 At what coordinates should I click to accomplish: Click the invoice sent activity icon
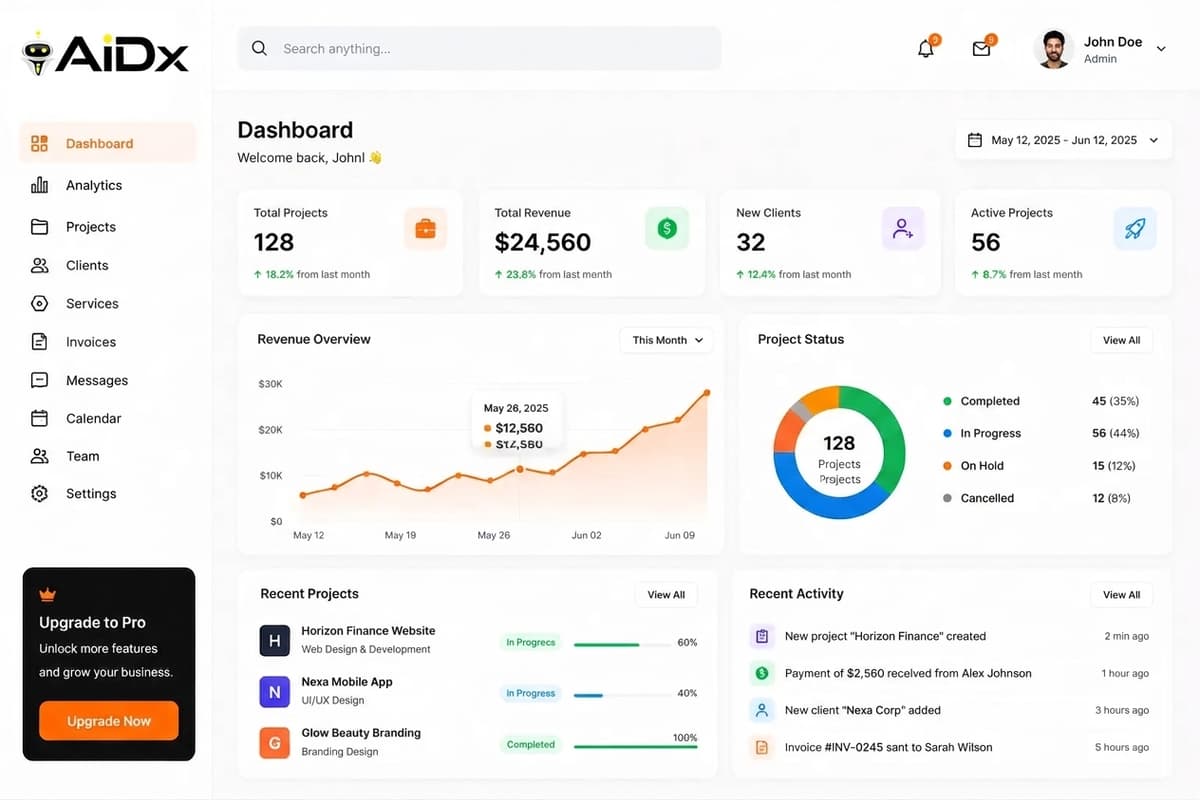[762, 747]
